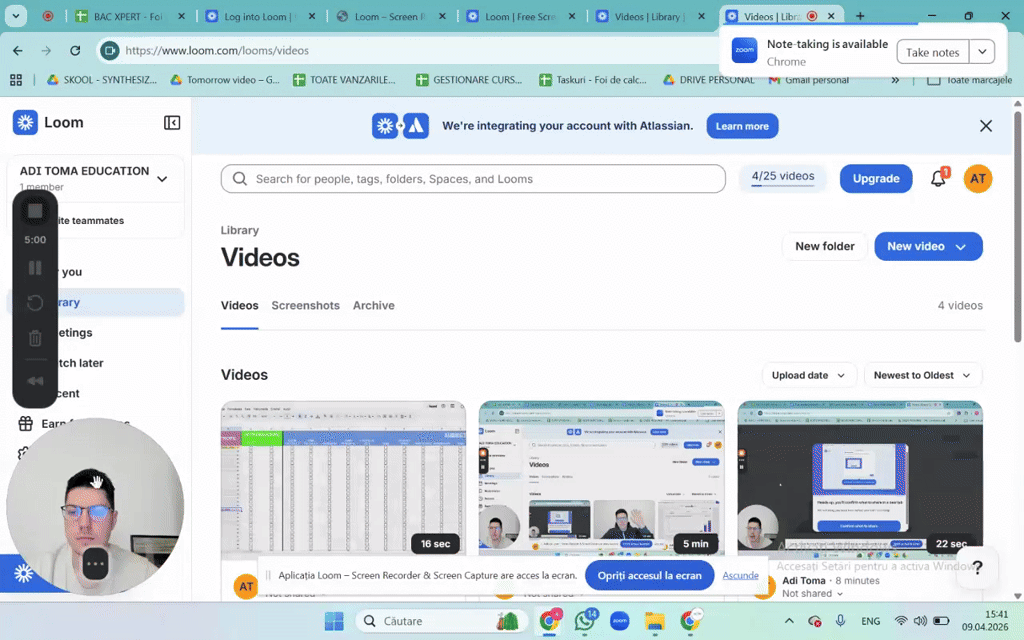
Task: Open a new browser tab with plus
Action: pyautogui.click(x=860, y=16)
